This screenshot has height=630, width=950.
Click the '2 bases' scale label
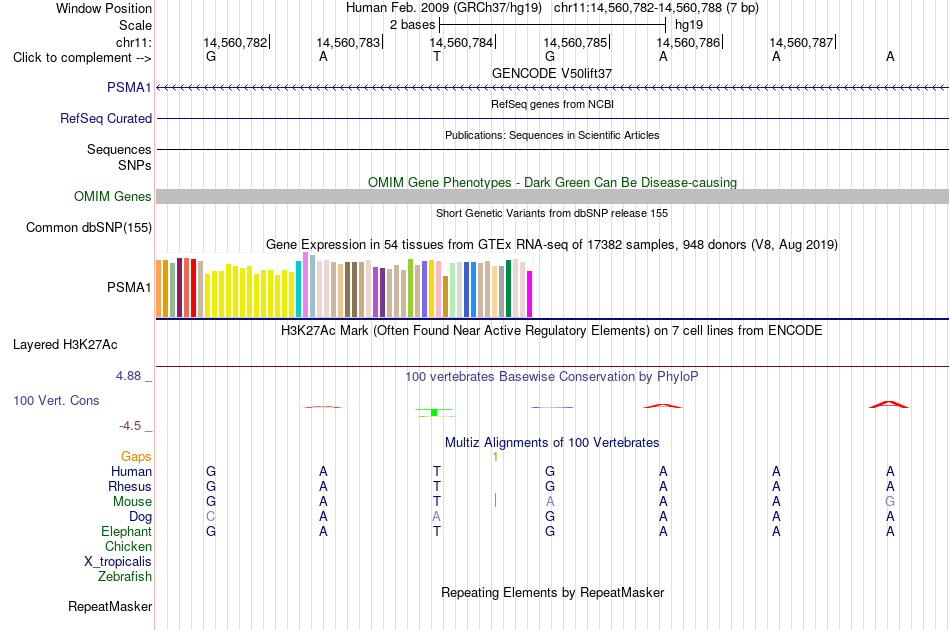(412, 25)
